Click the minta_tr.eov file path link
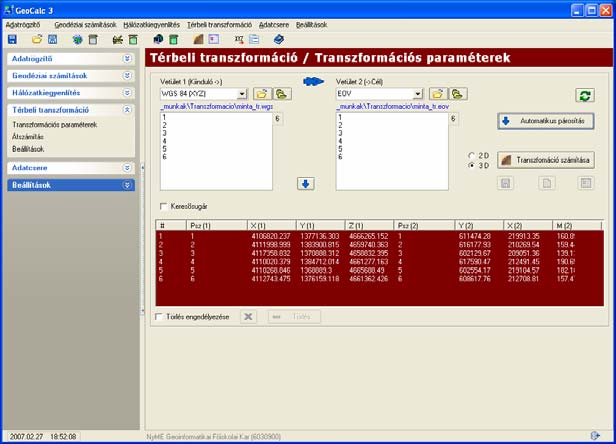Viewport: 616px width, 444px height. (392, 106)
